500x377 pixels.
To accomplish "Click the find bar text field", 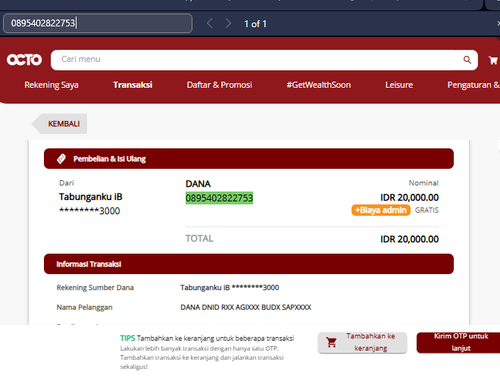I will click(x=98, y=23).
